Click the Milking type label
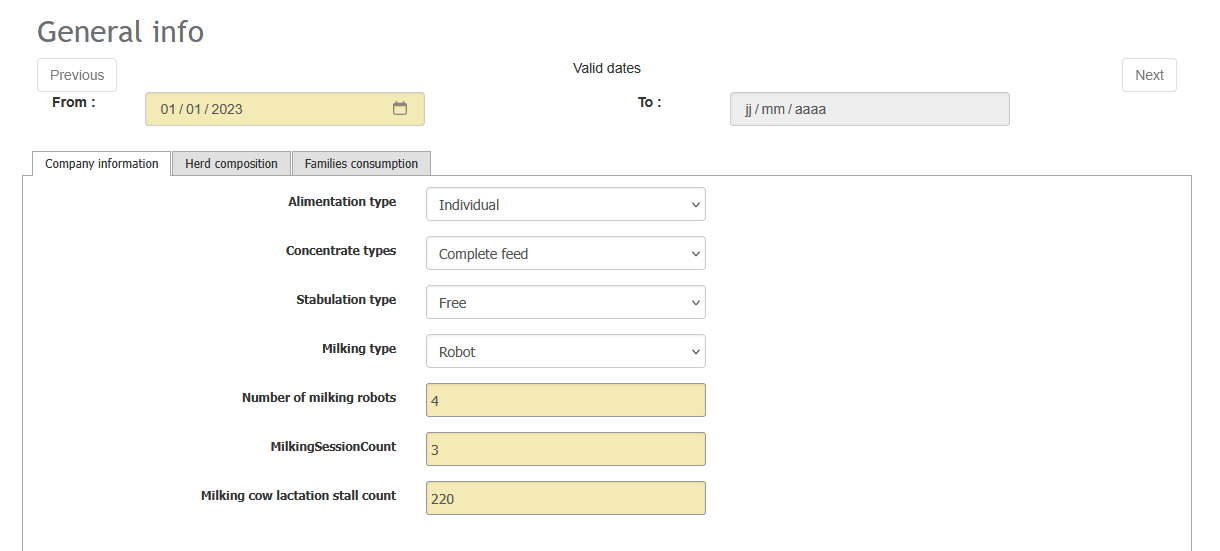 [x=359, y=349]
